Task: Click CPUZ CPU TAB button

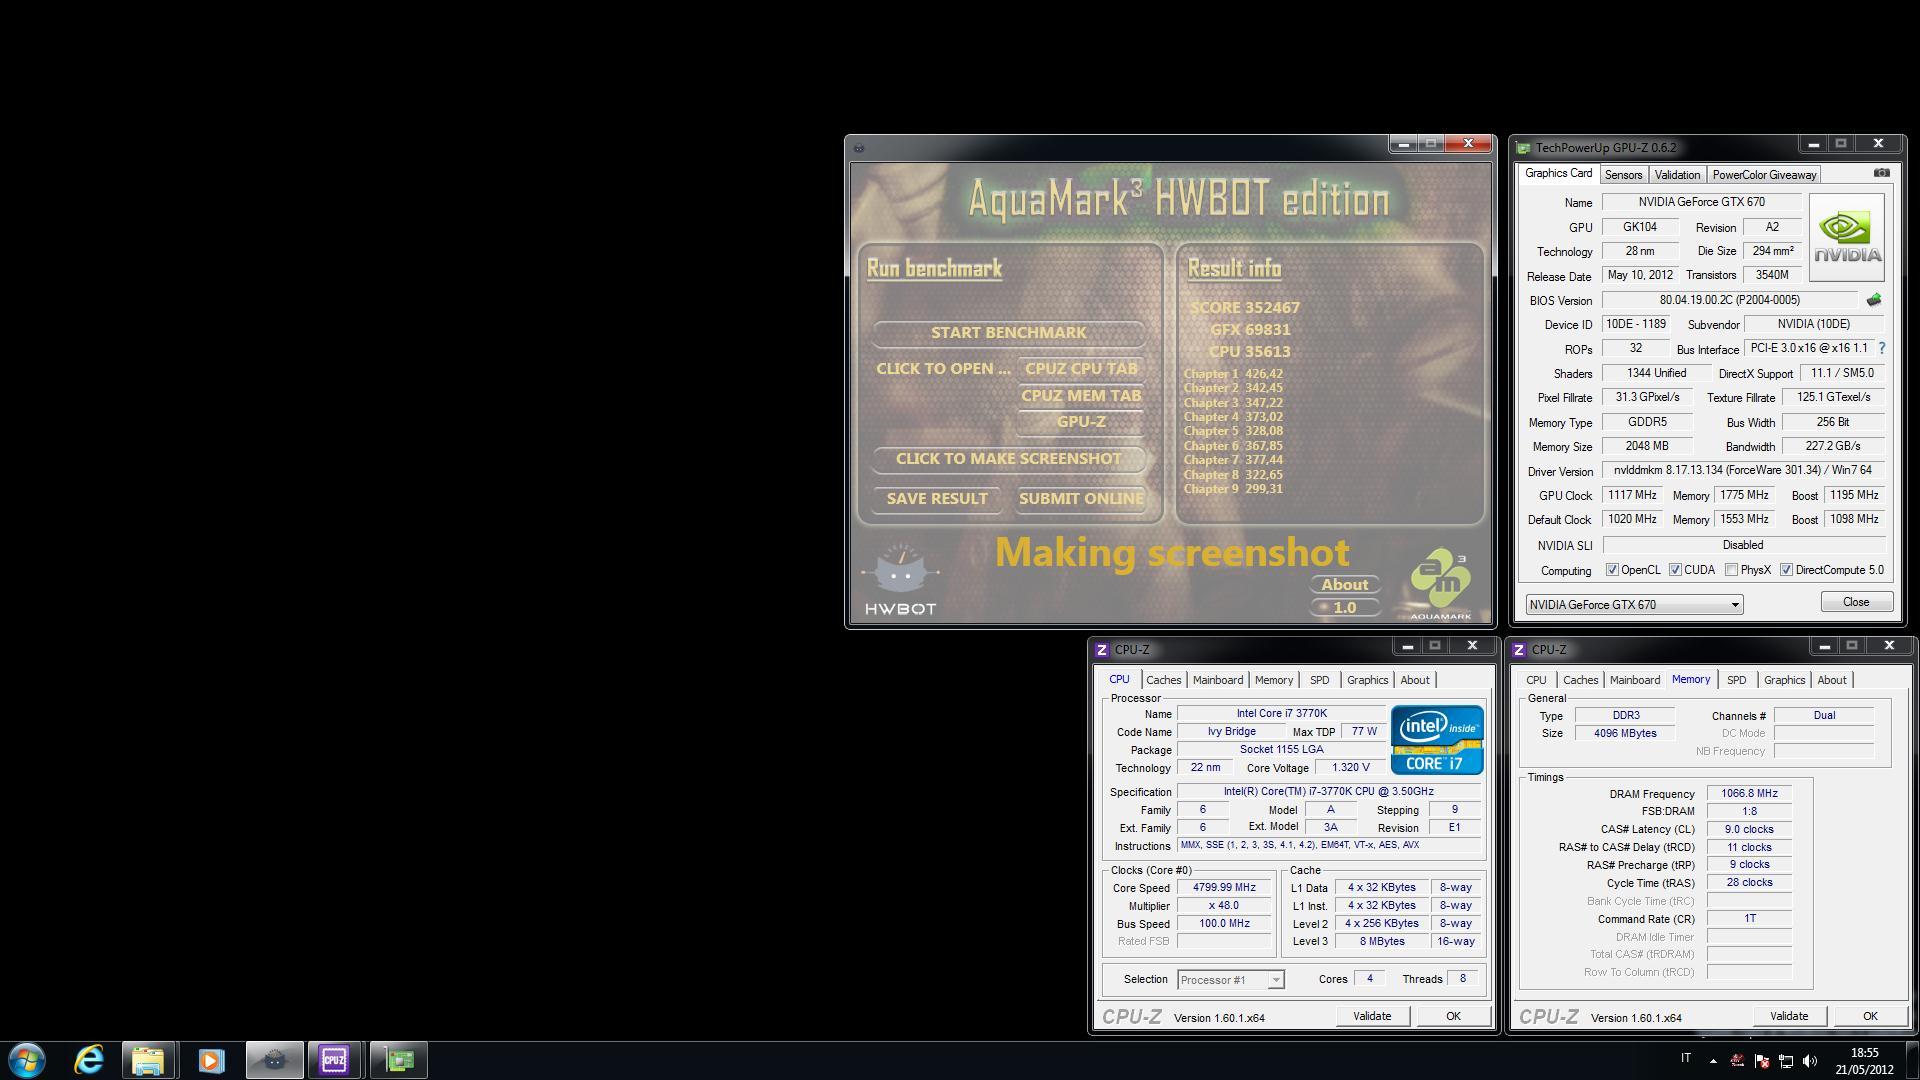Action: pos(1081,369)
